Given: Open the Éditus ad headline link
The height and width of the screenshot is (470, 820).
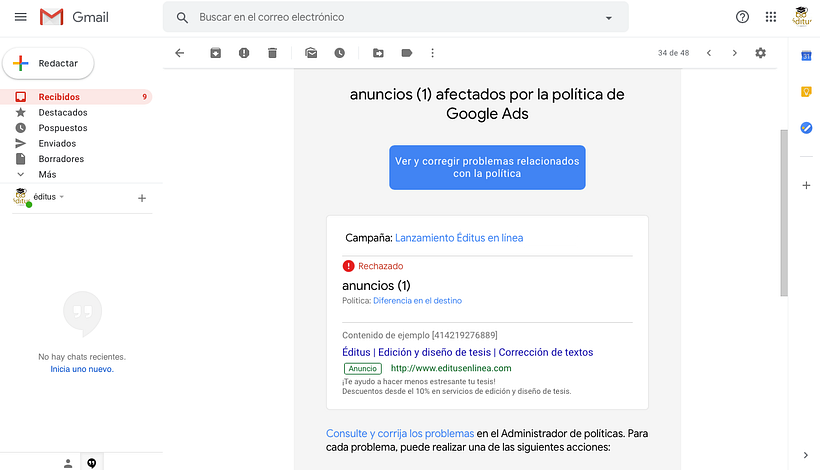Looking at the screenshot, I should point(468,352).
